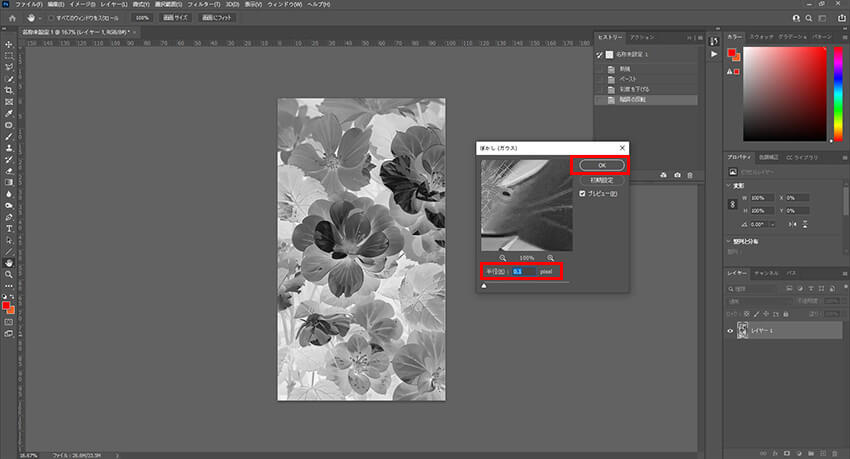Image resolution: width=850 pixels, height=459 pixels.
Task: Click the Home icon in options bar
Action: point(12,18)
